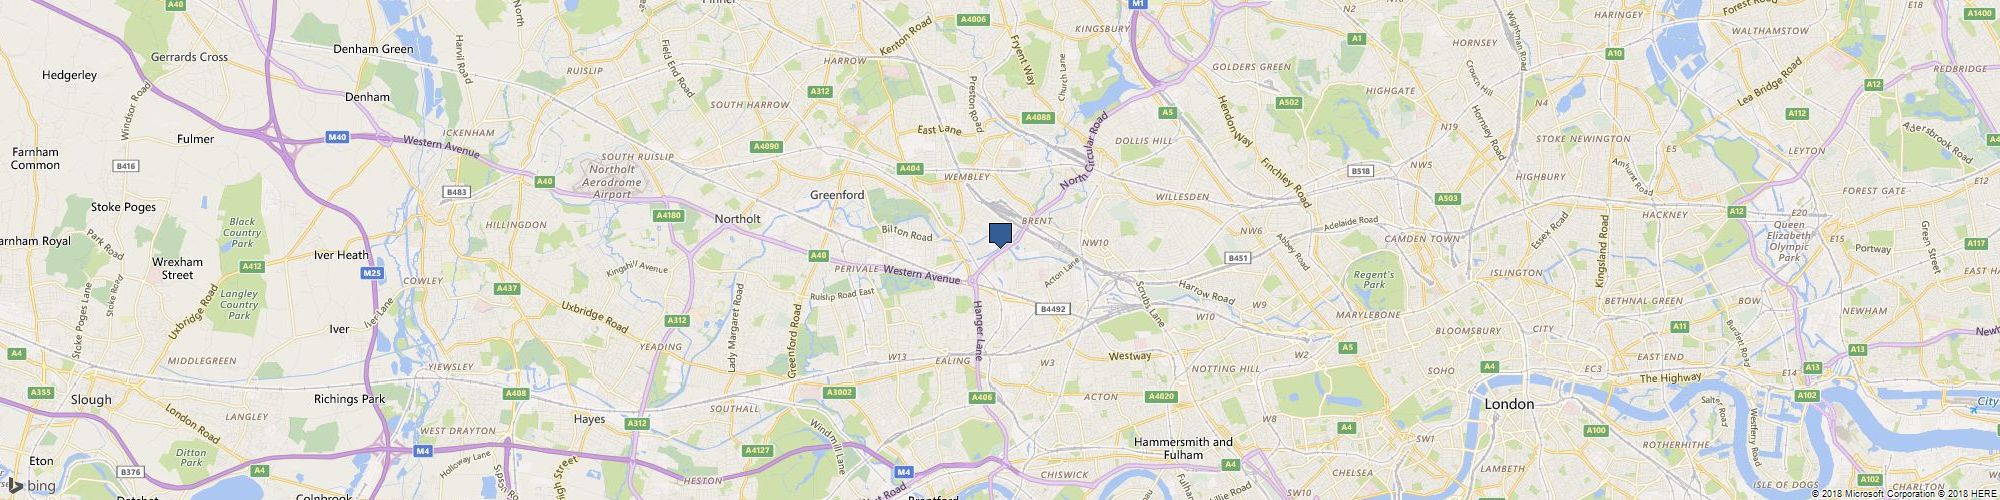Select the A4180 road shield
2000x500 pixels.
(x=668, y=215)
